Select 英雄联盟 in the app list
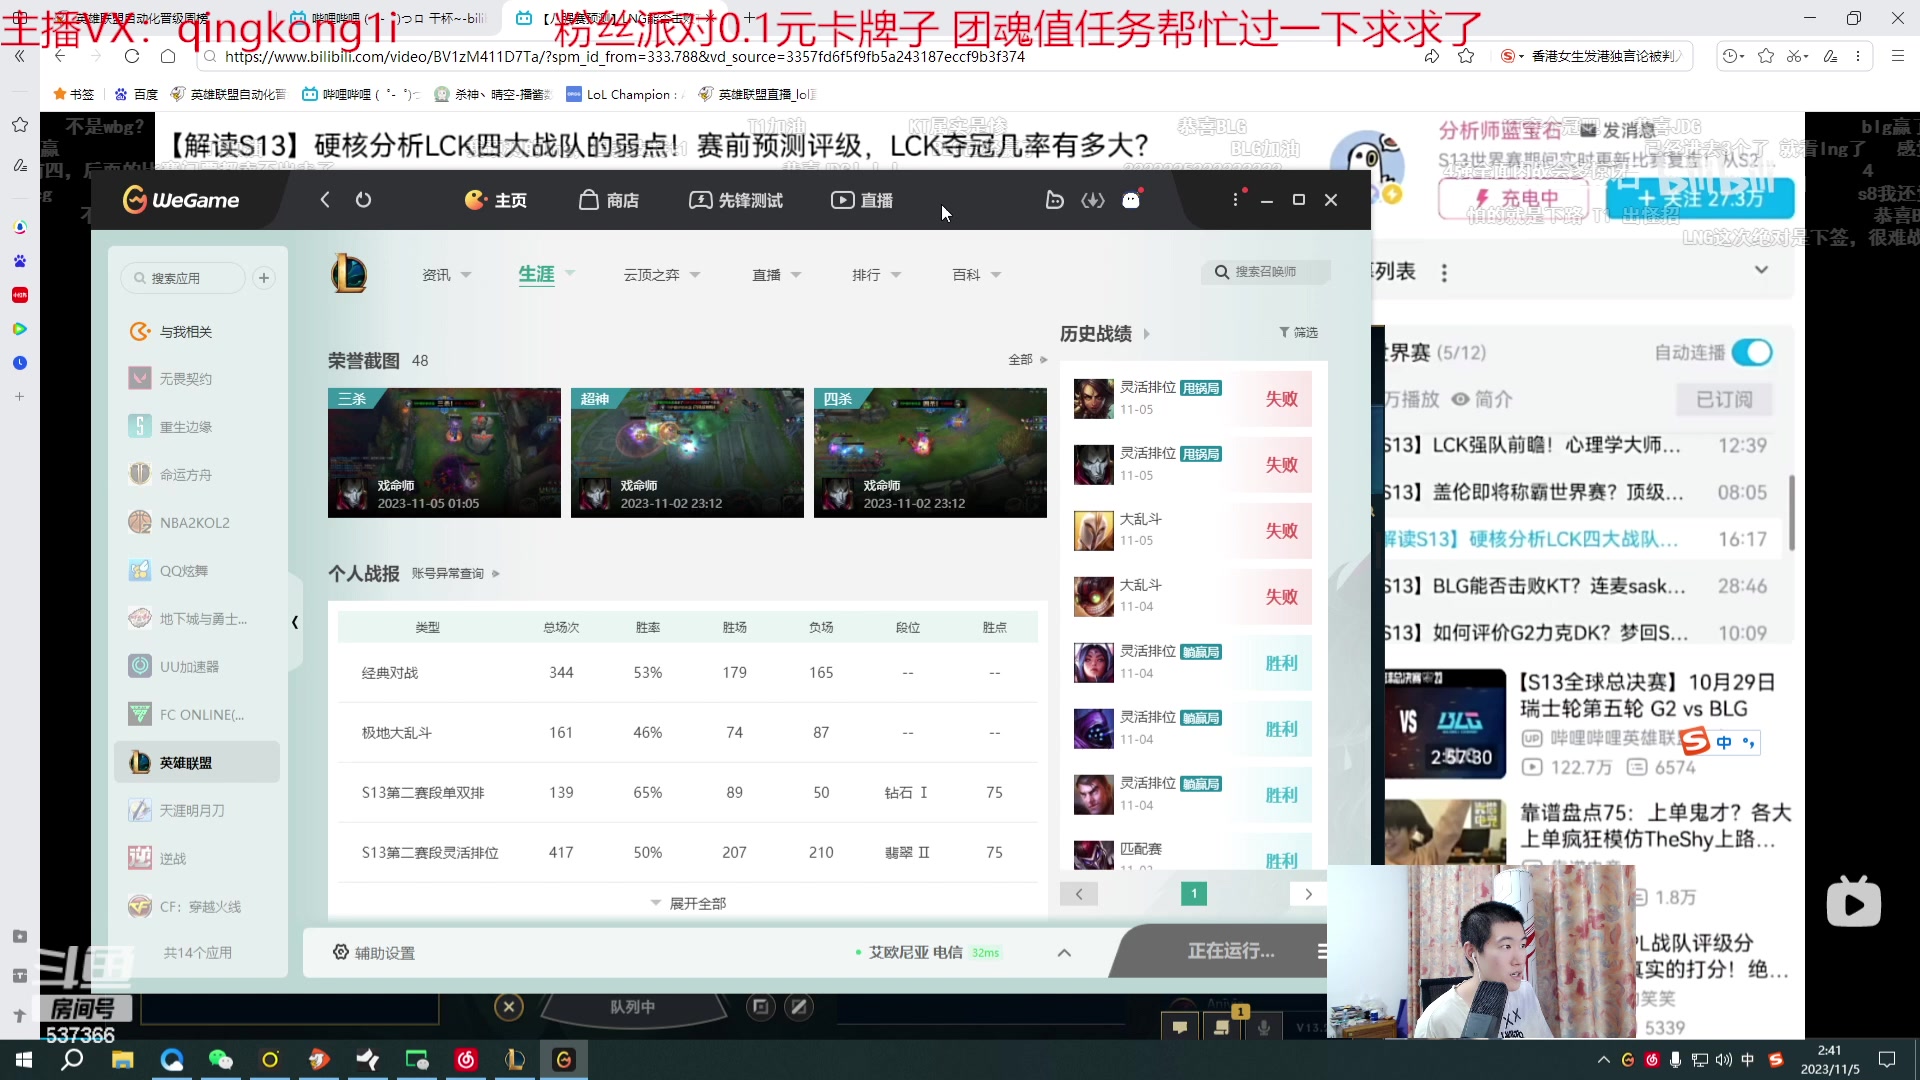This screenshot has width=1920, height=1080. 196,763
